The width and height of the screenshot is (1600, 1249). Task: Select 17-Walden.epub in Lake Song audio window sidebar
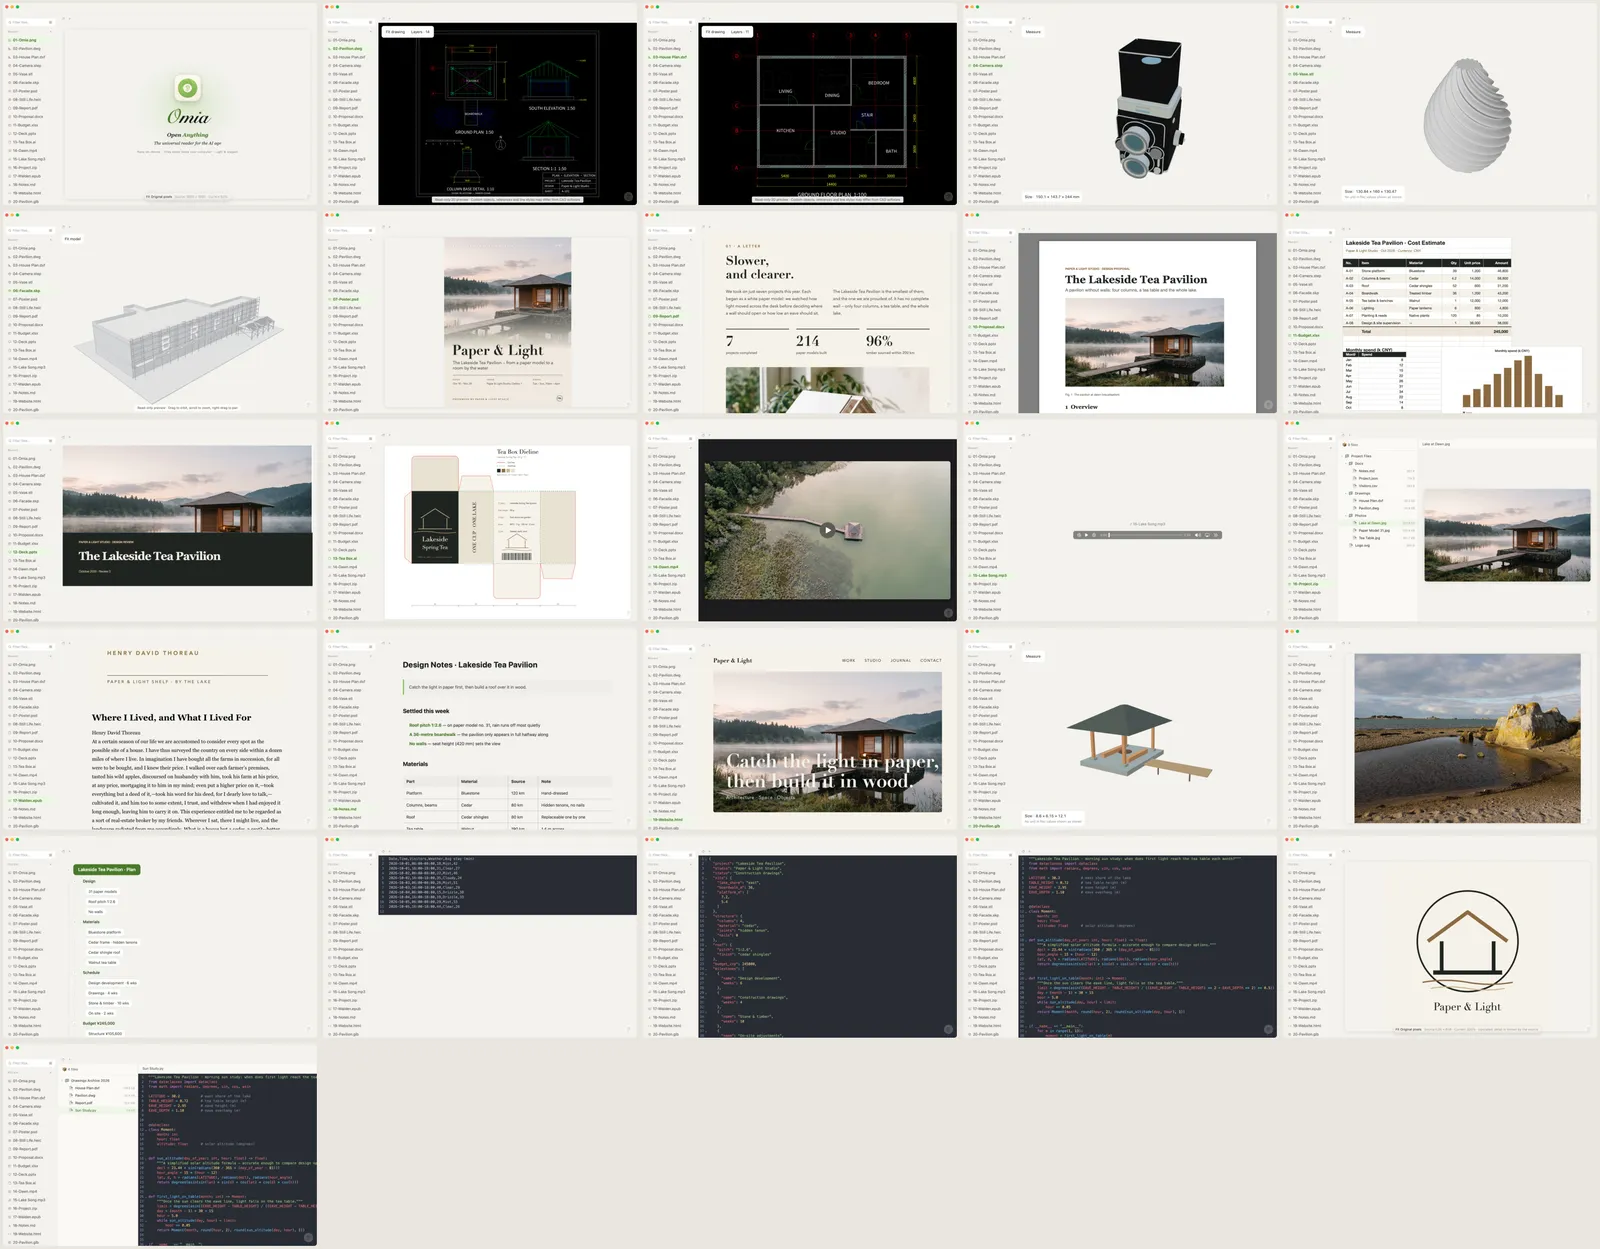(x=990, y=592)
